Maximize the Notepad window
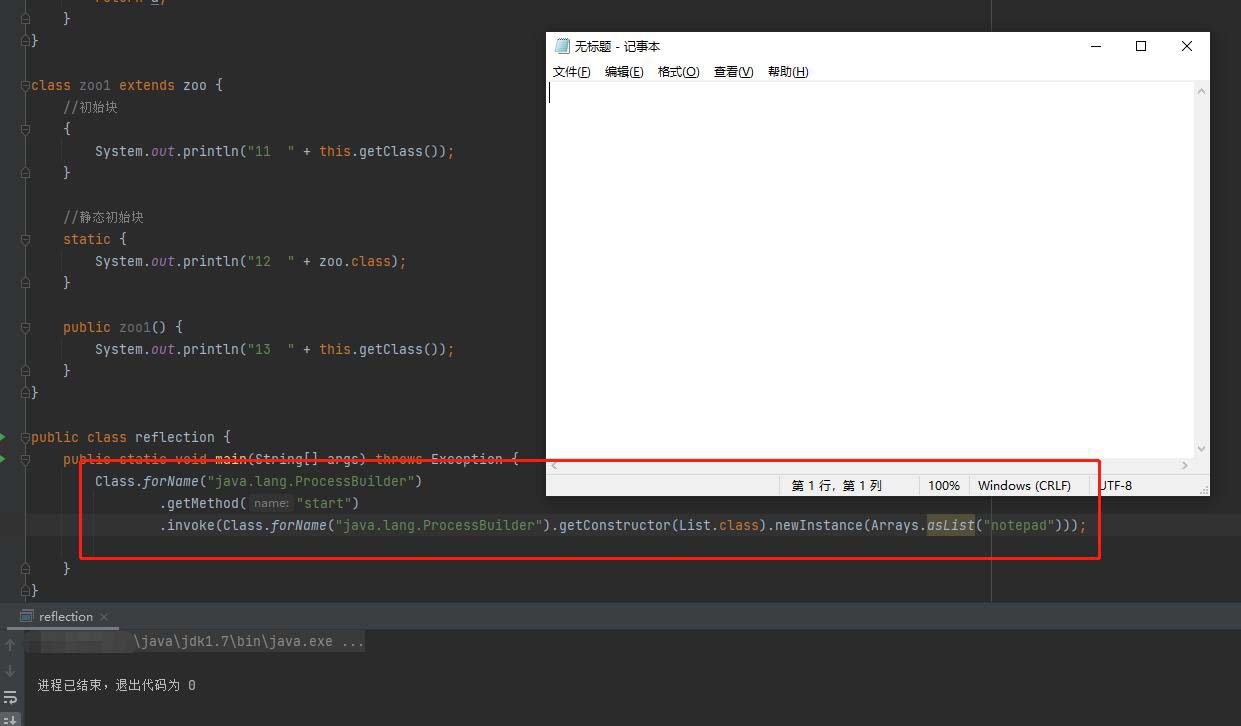Image resolution: width=1241 pixels, height=726 pixels. pyautogui.click(x=1141, y=46)
